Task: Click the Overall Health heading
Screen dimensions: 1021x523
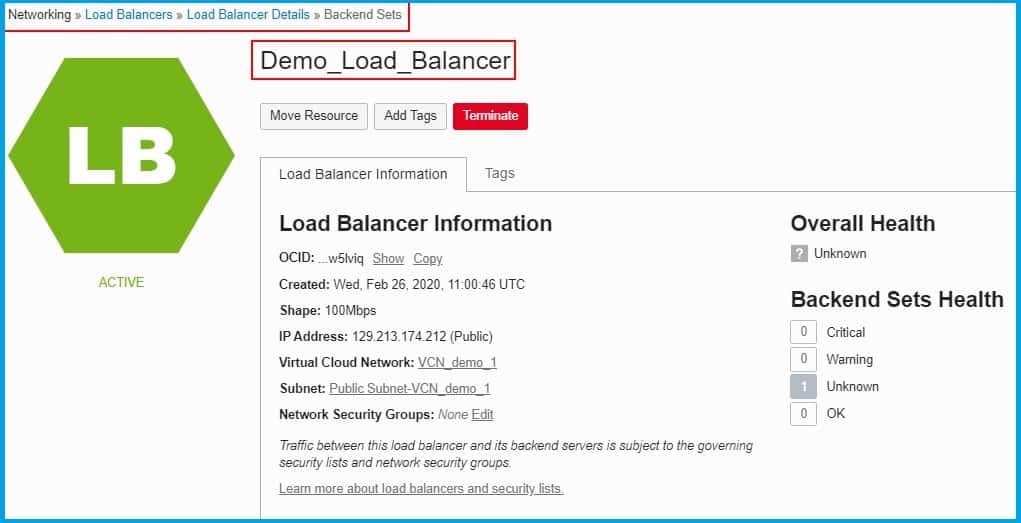Action: coord(863,223)
